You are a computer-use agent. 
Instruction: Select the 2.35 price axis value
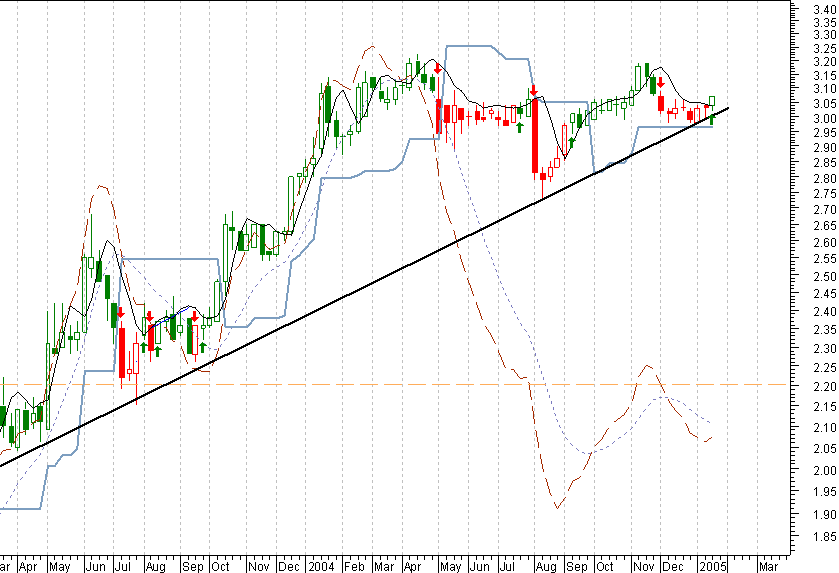click(x=825, y=330)
